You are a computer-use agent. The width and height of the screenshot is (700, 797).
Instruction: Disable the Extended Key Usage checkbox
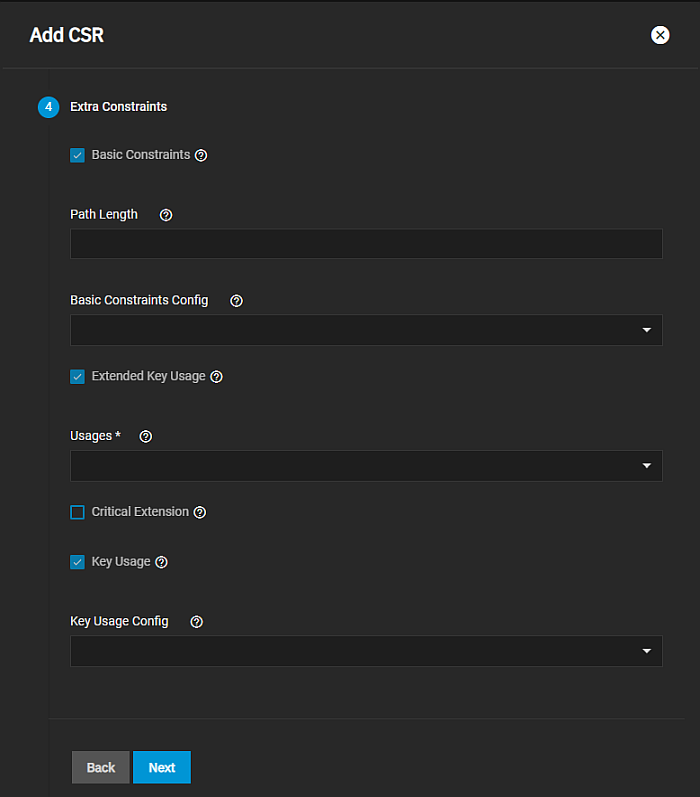click(77, 377)
